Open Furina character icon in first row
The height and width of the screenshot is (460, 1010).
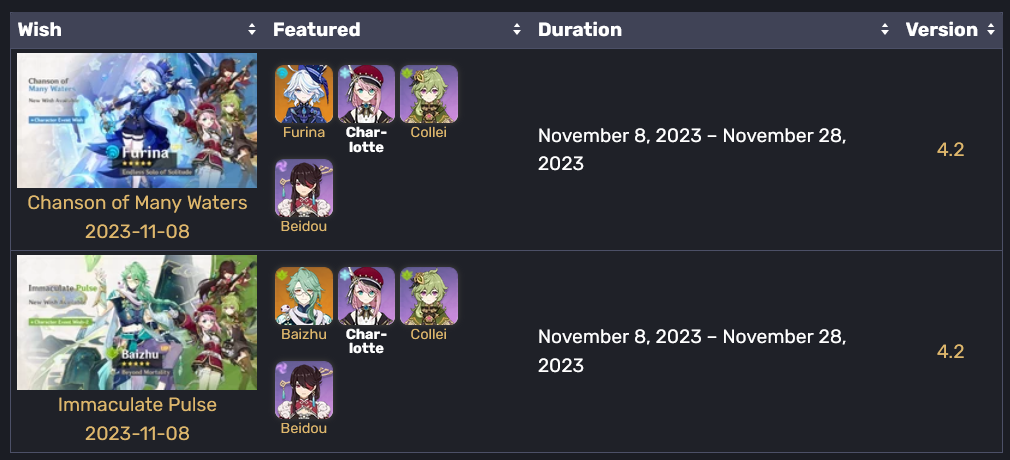304,94
